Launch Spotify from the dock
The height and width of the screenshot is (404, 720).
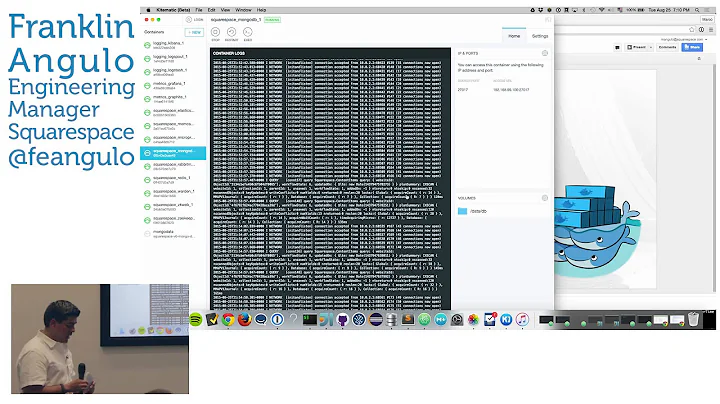click(x=196, y=319)
